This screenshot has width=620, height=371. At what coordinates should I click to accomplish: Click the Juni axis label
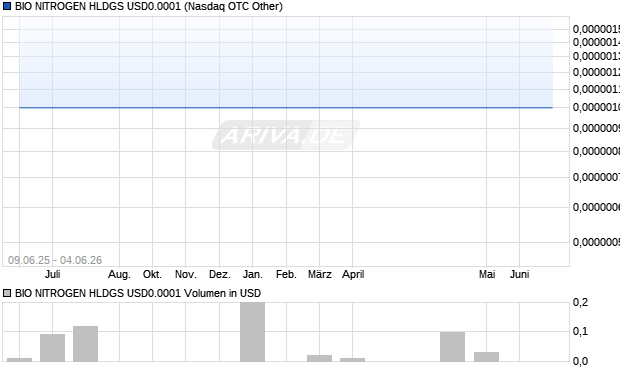[520, 274]
